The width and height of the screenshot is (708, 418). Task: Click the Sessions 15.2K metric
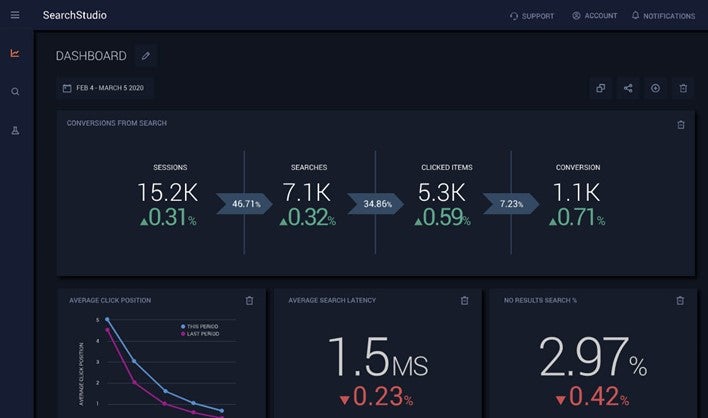[x=169, y=192]
